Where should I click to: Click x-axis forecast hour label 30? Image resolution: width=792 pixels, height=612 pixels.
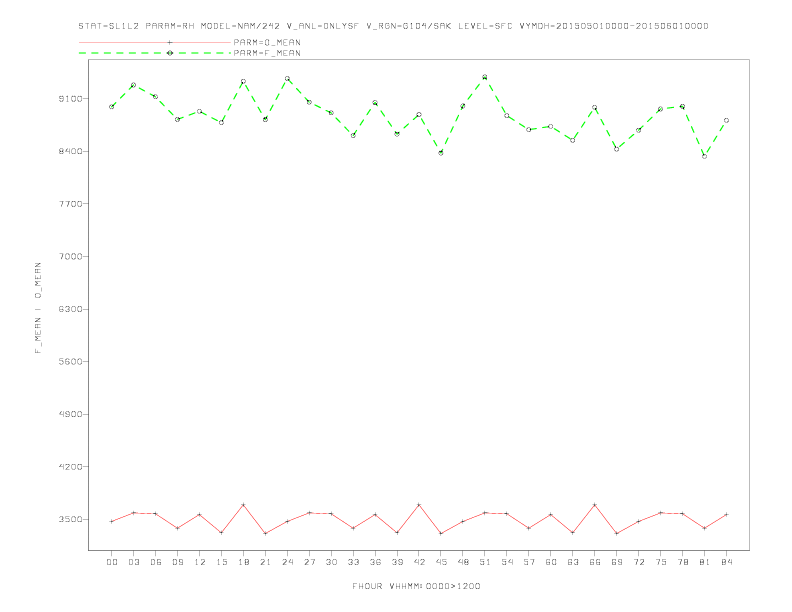click(331, 562)
